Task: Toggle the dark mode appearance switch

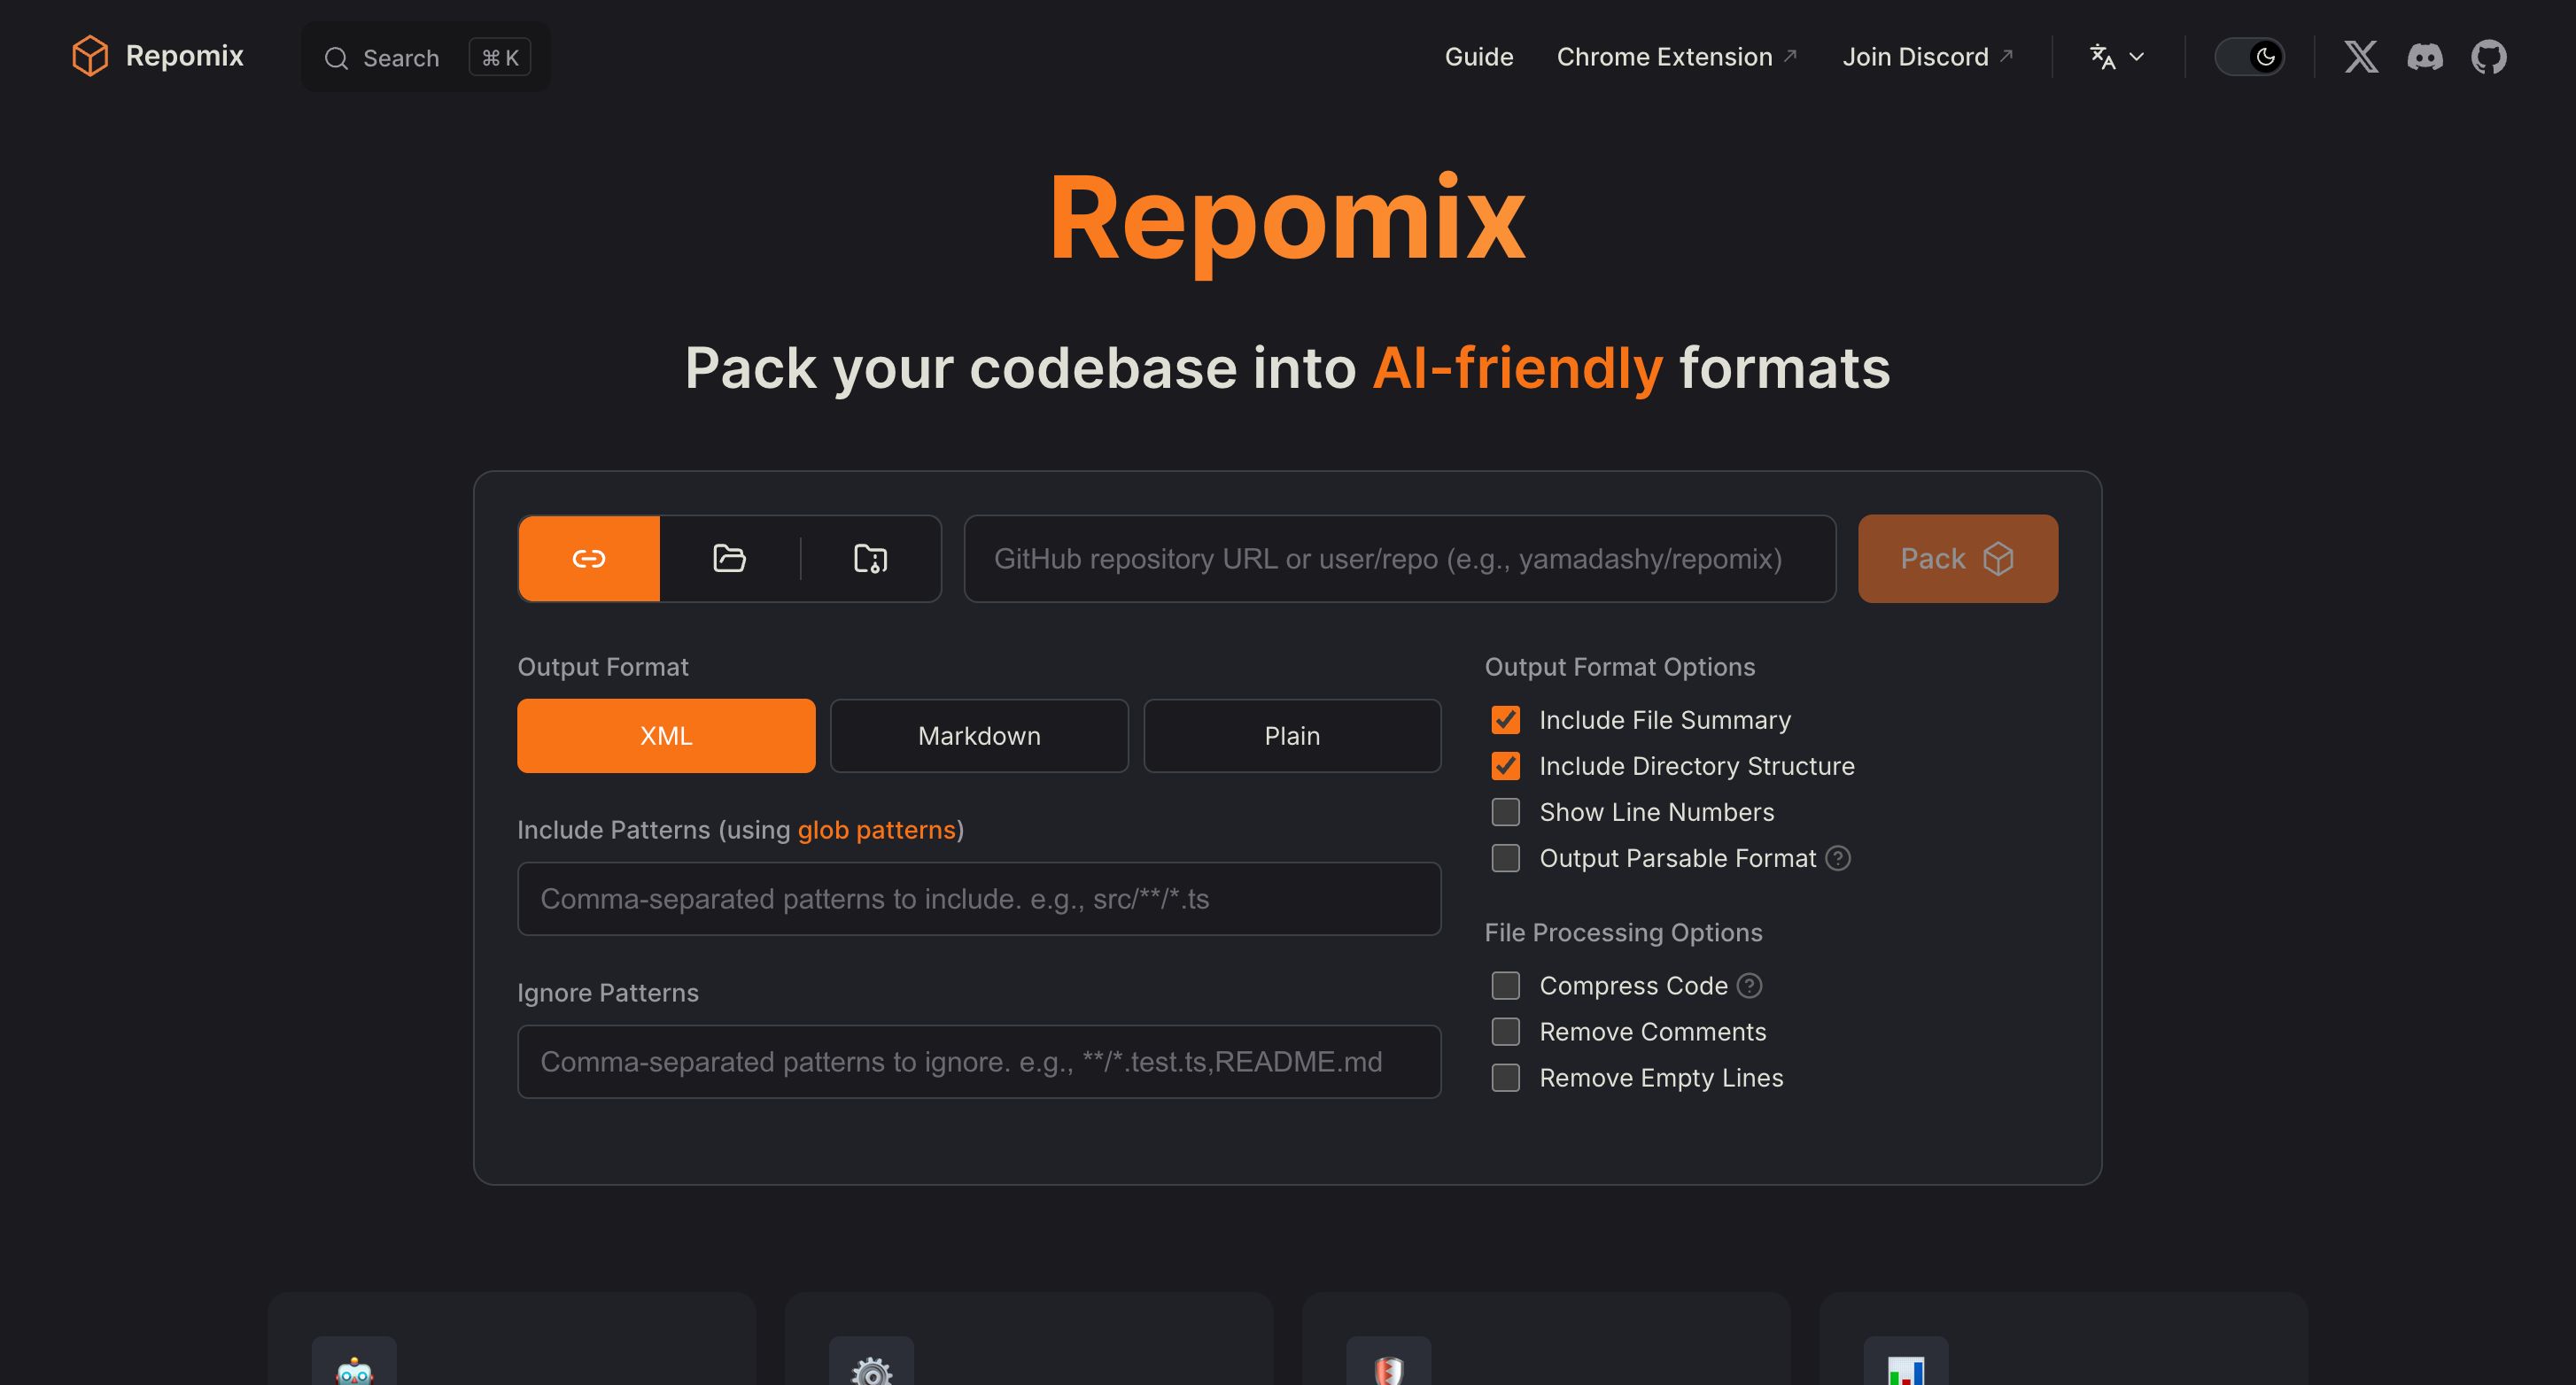Action: pos(2249,57)
